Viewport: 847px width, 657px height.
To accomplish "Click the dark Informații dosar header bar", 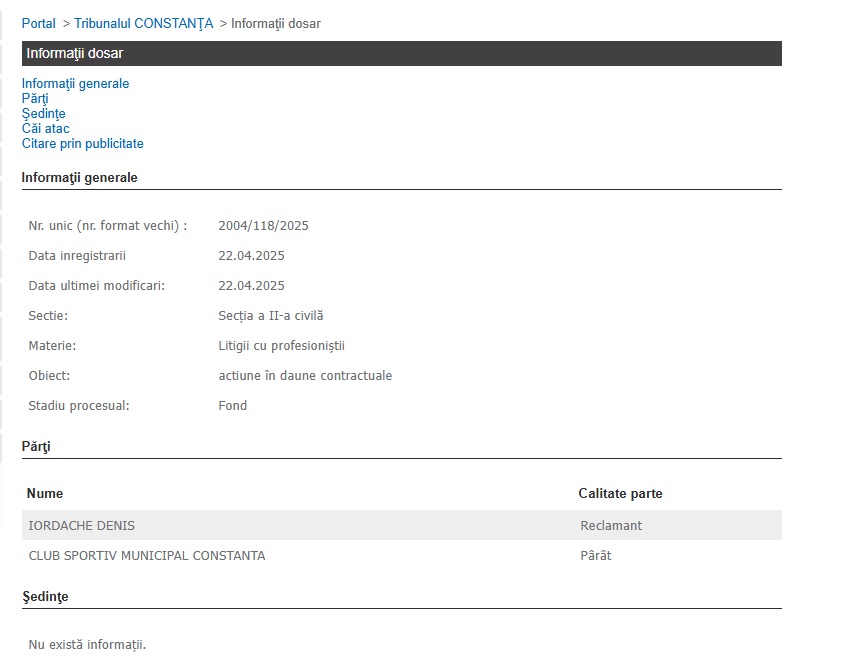I will [401, 54].
